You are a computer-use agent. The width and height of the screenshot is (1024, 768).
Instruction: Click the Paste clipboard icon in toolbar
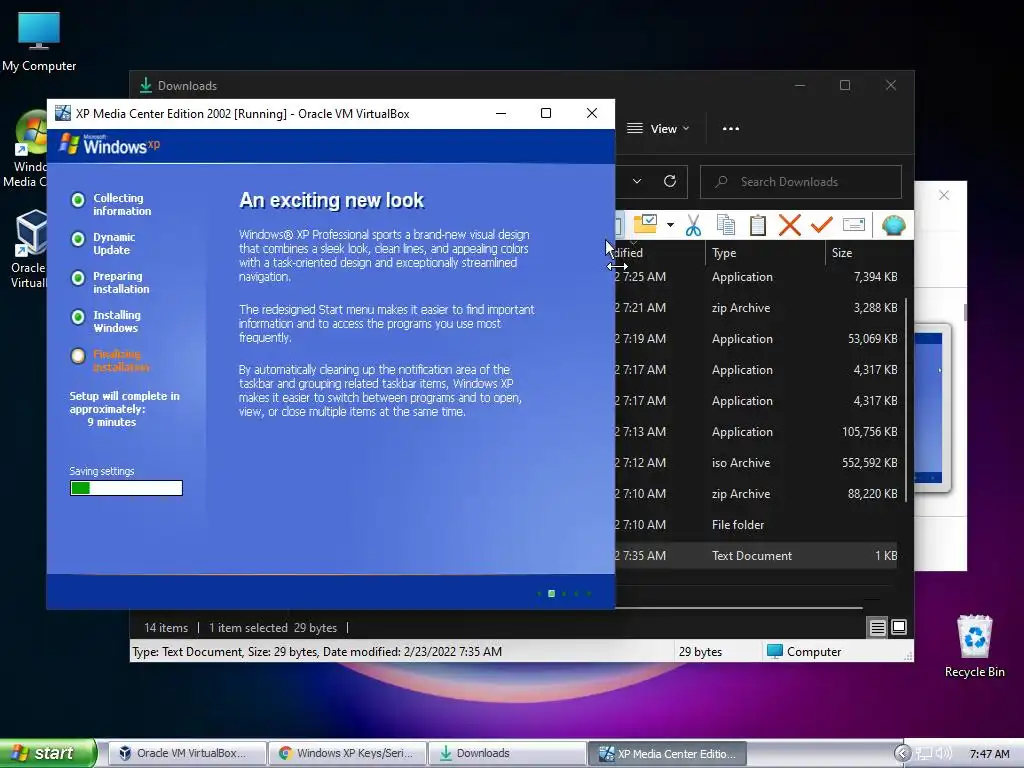point(758,225)
